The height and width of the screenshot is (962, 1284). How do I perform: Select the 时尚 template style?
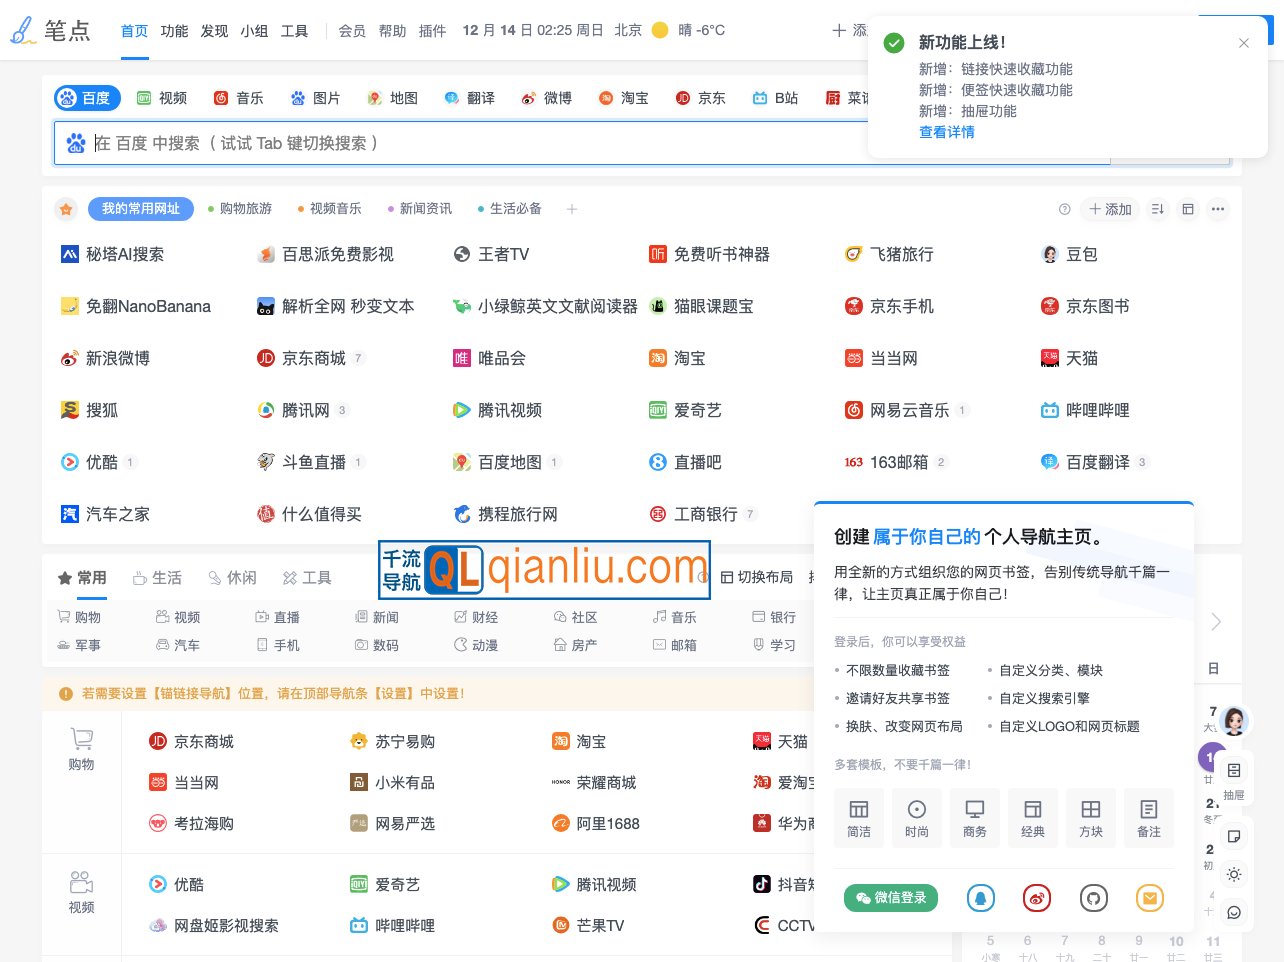tap(917, 818)
